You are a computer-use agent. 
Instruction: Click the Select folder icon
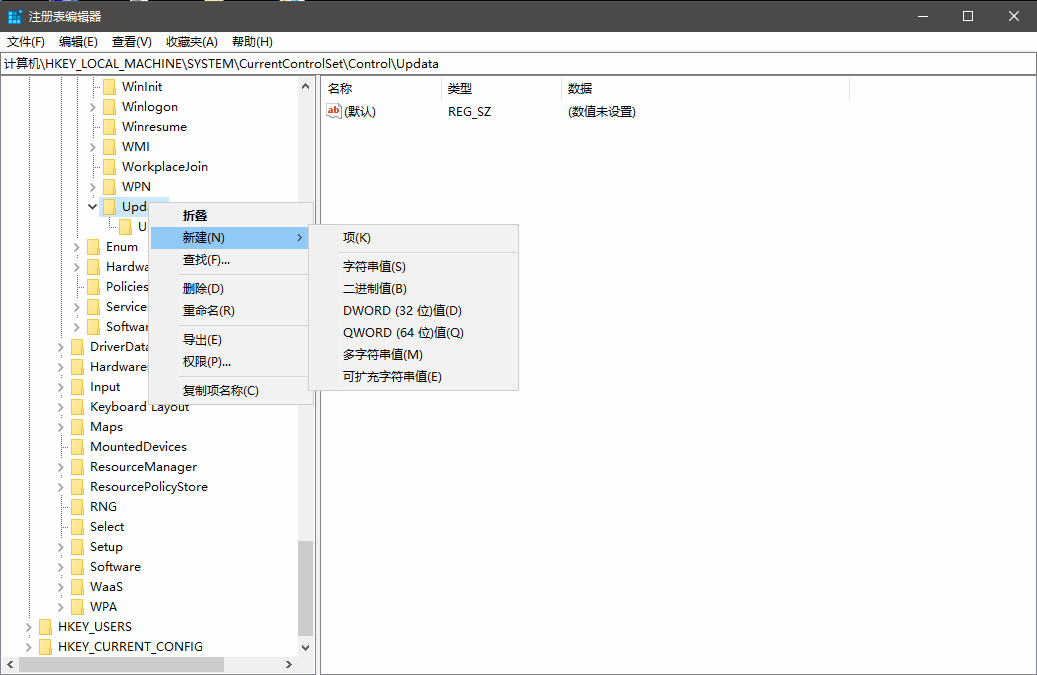click(78, 527)
